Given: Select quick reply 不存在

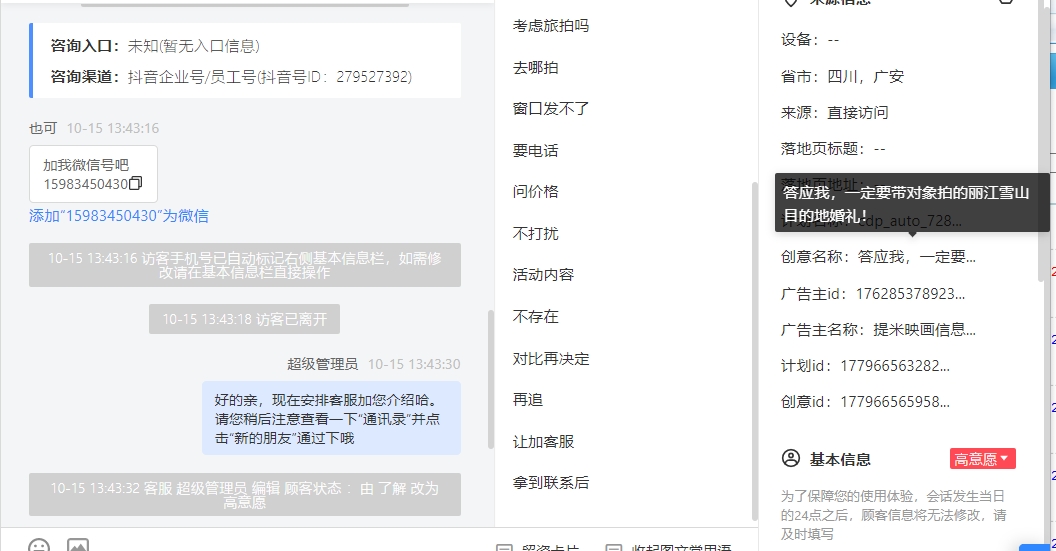Looking at the screenshot, I should (535, 316).
